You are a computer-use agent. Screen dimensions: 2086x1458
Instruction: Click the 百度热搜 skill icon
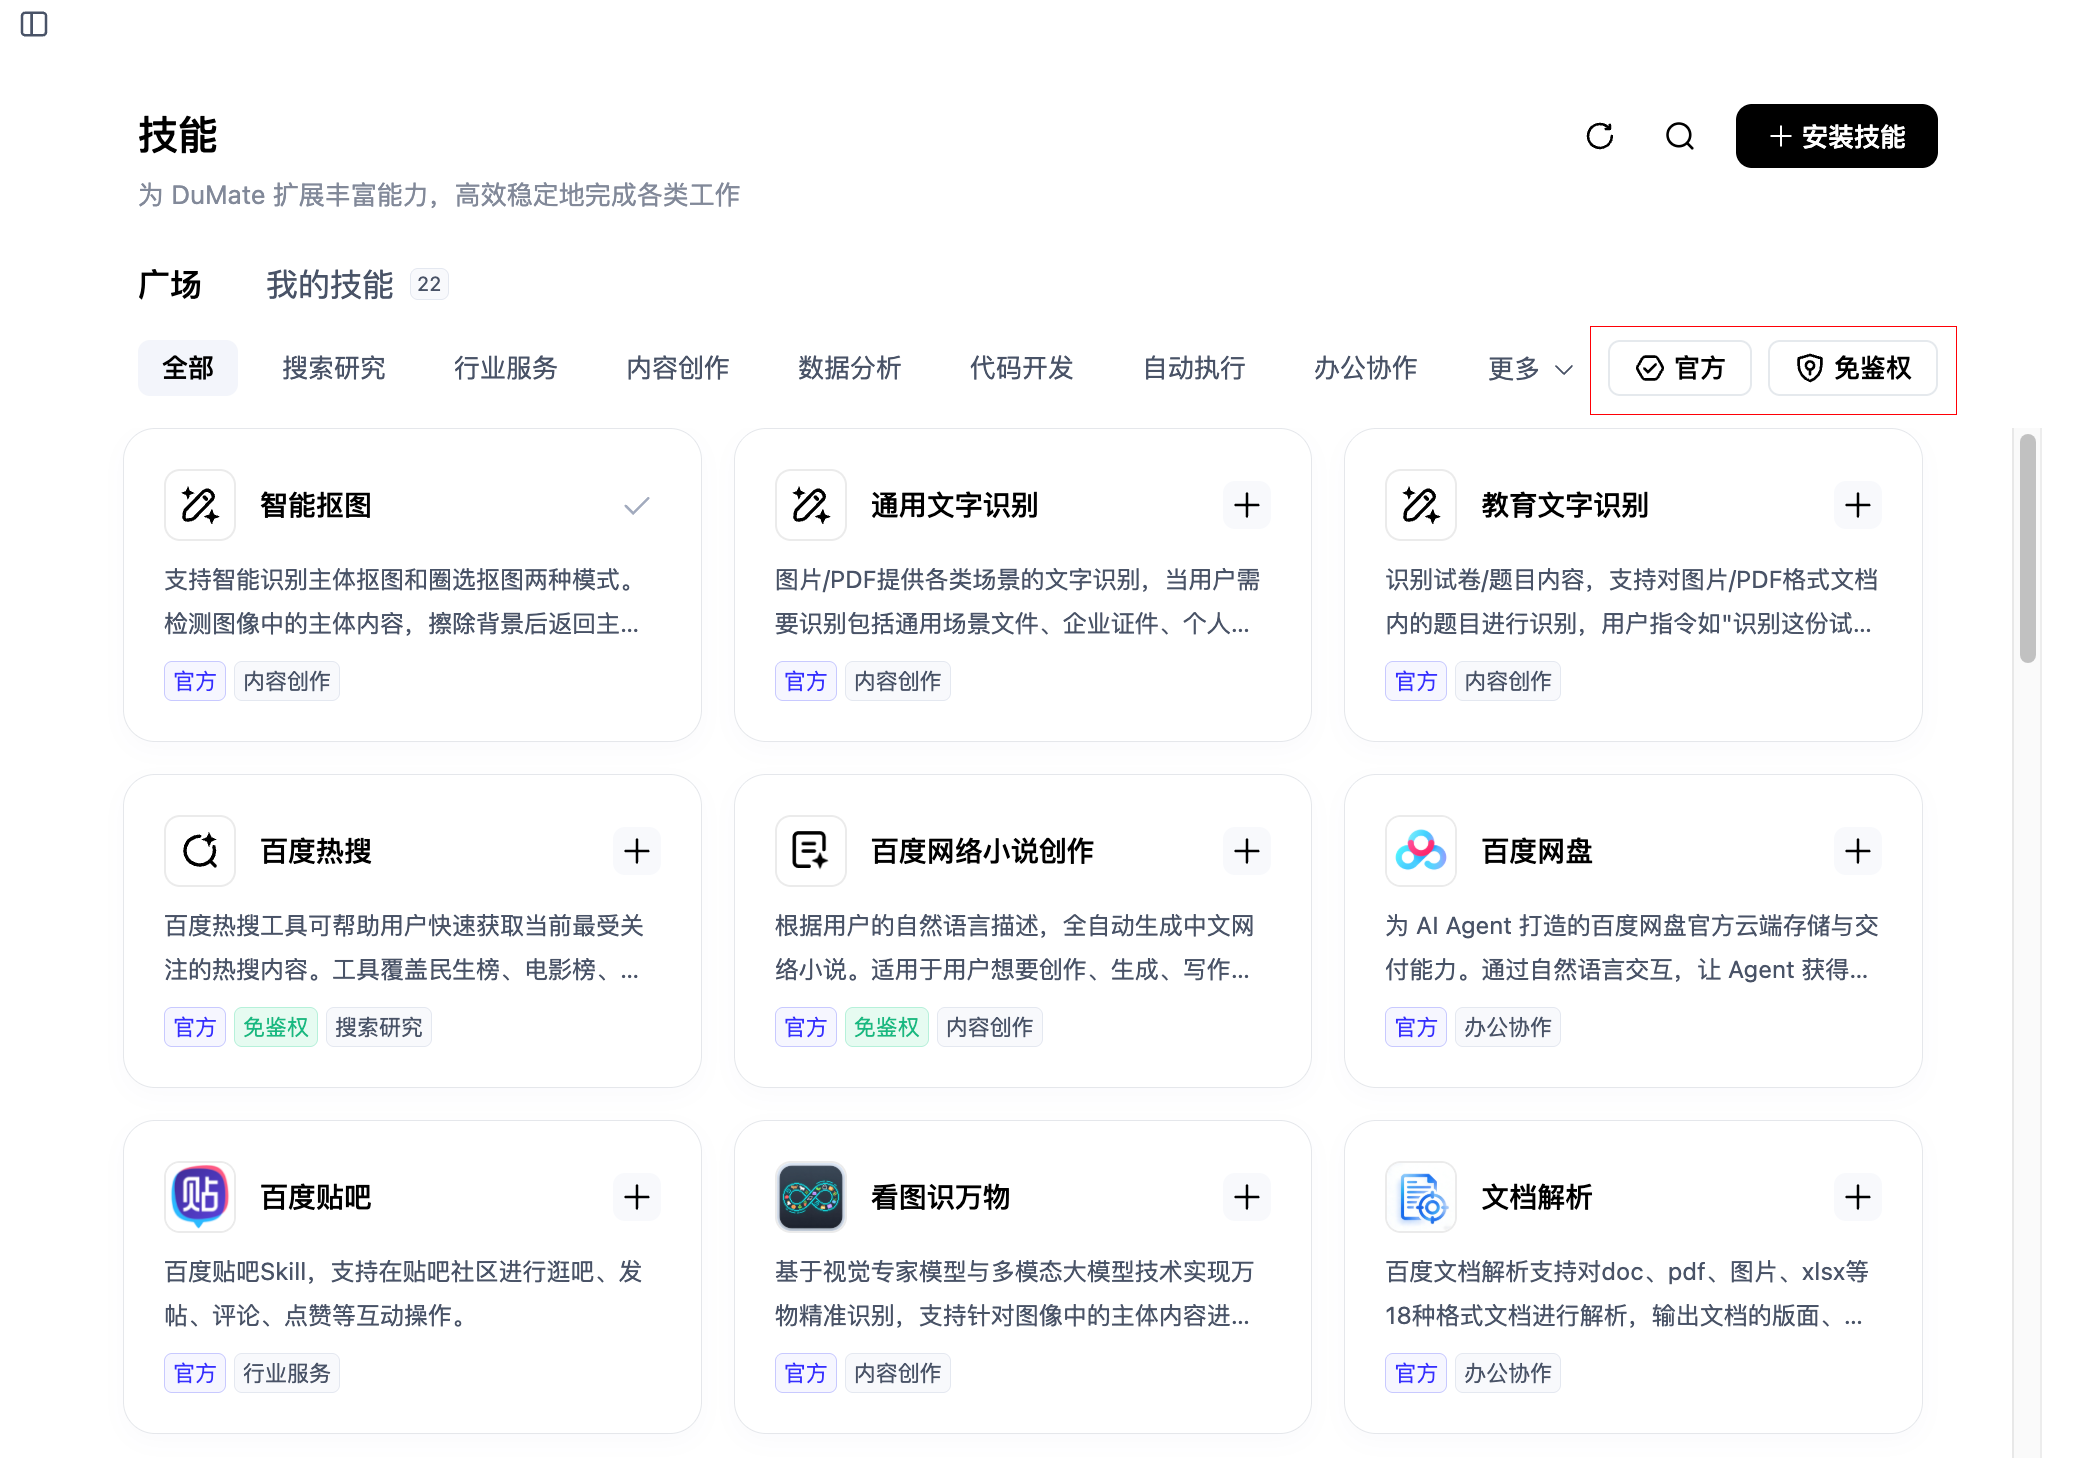[200, 851]
